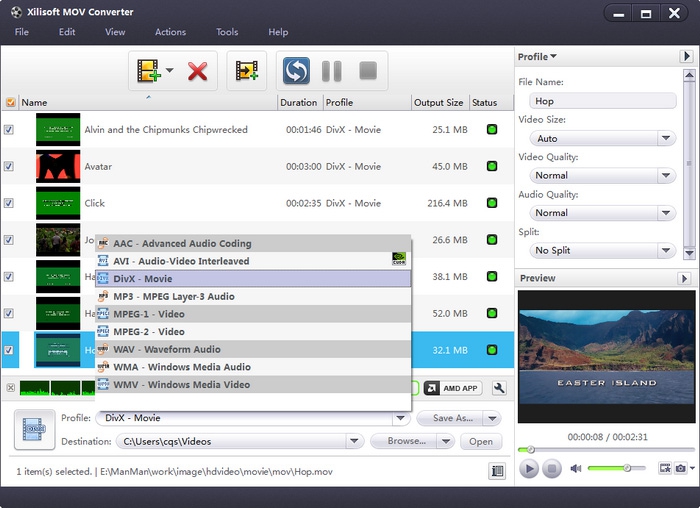Choose WMV - Windows Media Video profile

pos(253,385)
